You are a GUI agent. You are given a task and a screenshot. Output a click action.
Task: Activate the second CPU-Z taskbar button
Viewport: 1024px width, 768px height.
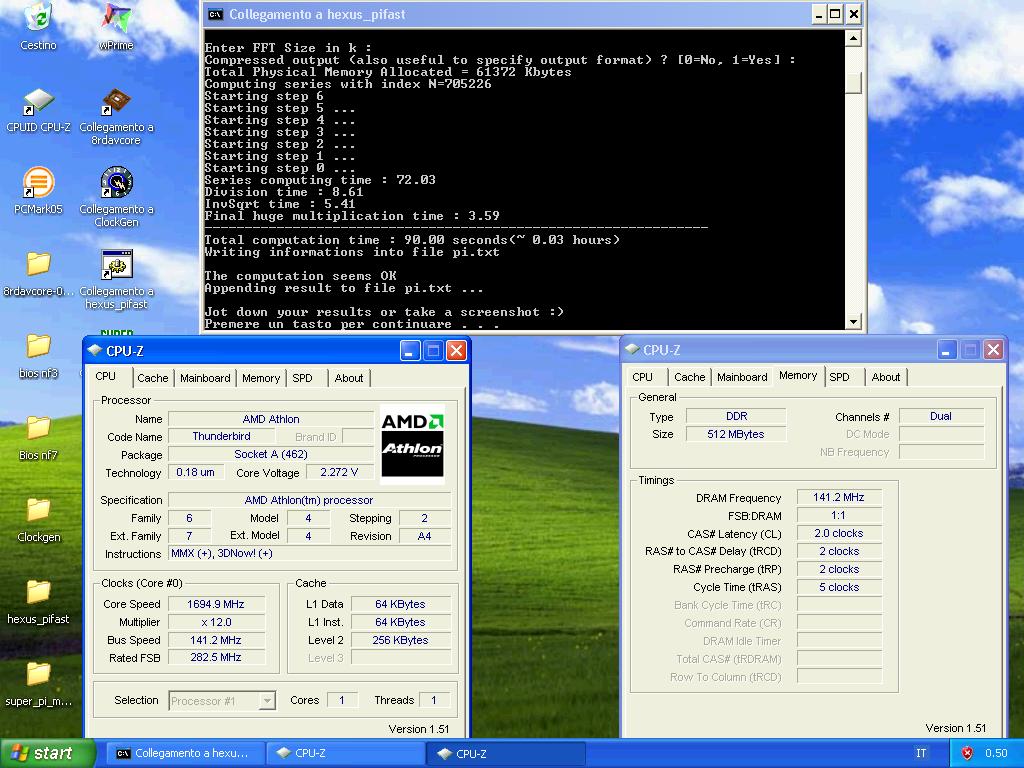[506, 753]
